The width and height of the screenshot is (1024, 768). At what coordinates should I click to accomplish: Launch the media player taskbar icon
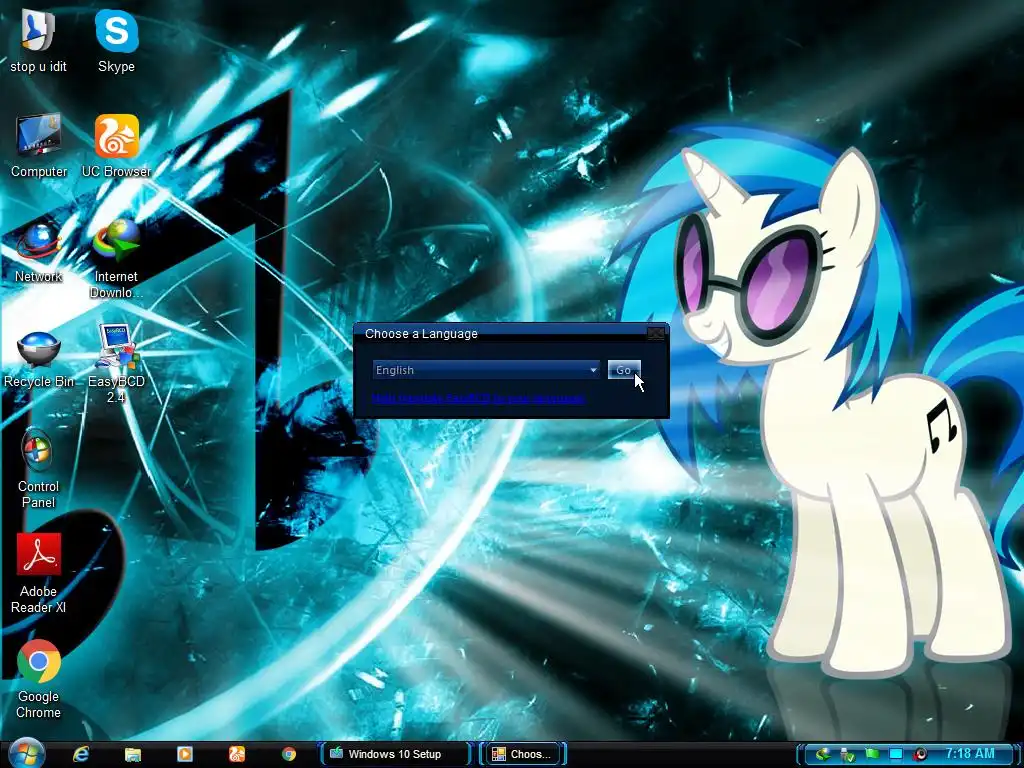click(185, 754)
